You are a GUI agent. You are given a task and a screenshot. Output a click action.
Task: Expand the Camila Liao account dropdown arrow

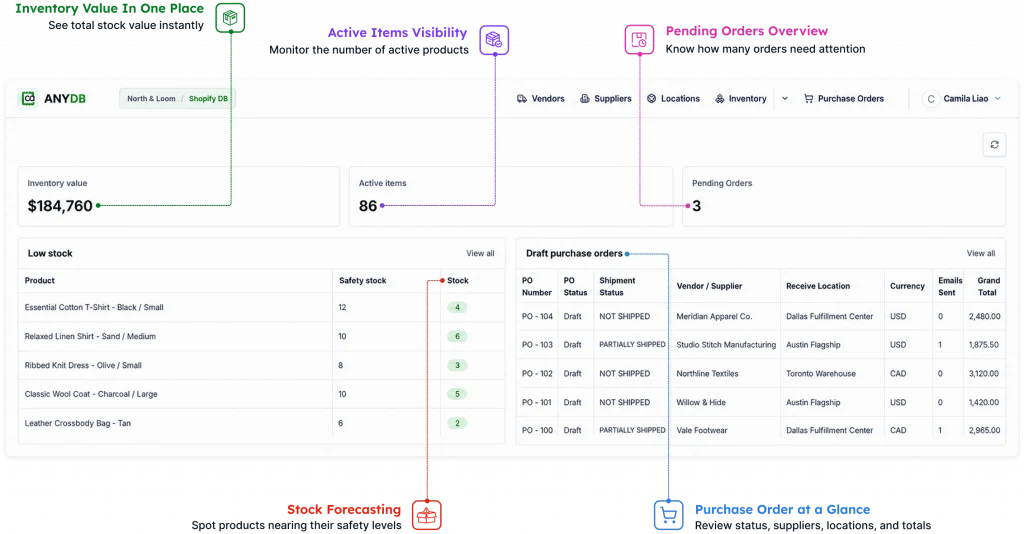[x=997, y=99]
